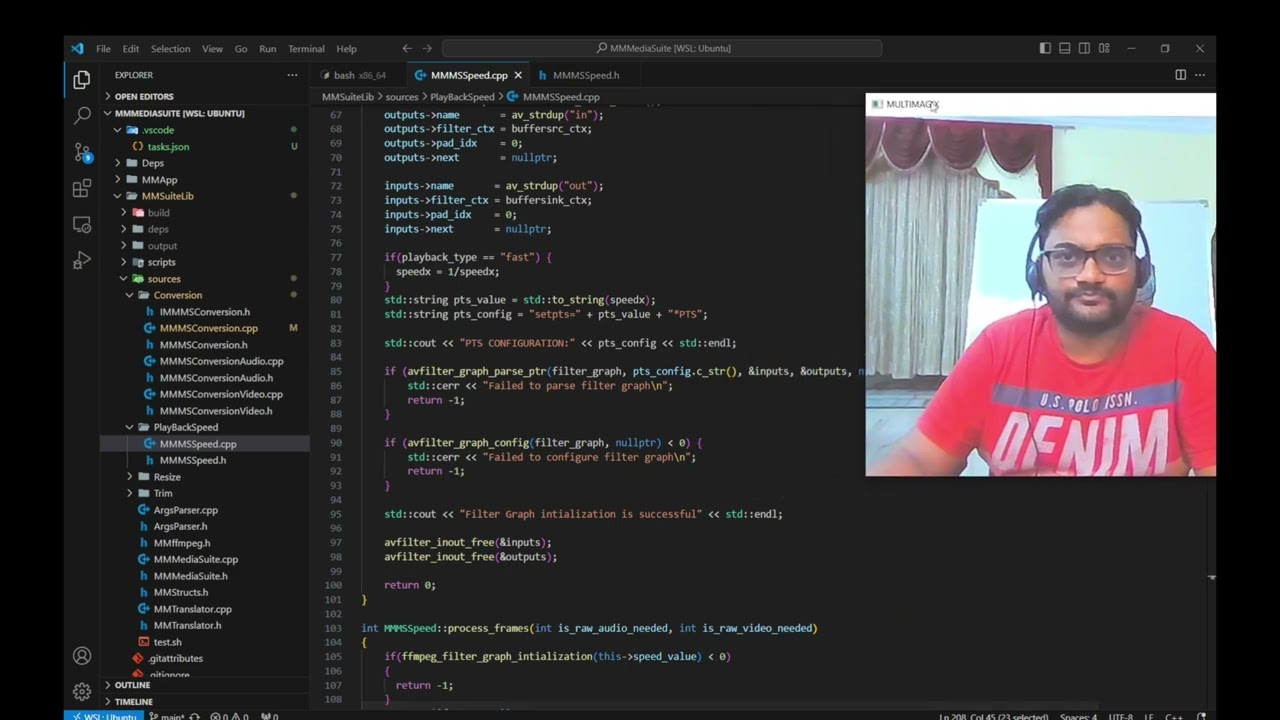Viewport: 1280px width, 720px height.
Task: Click the forwarded ports indicator in status bar
Action: tap(269, 716)
